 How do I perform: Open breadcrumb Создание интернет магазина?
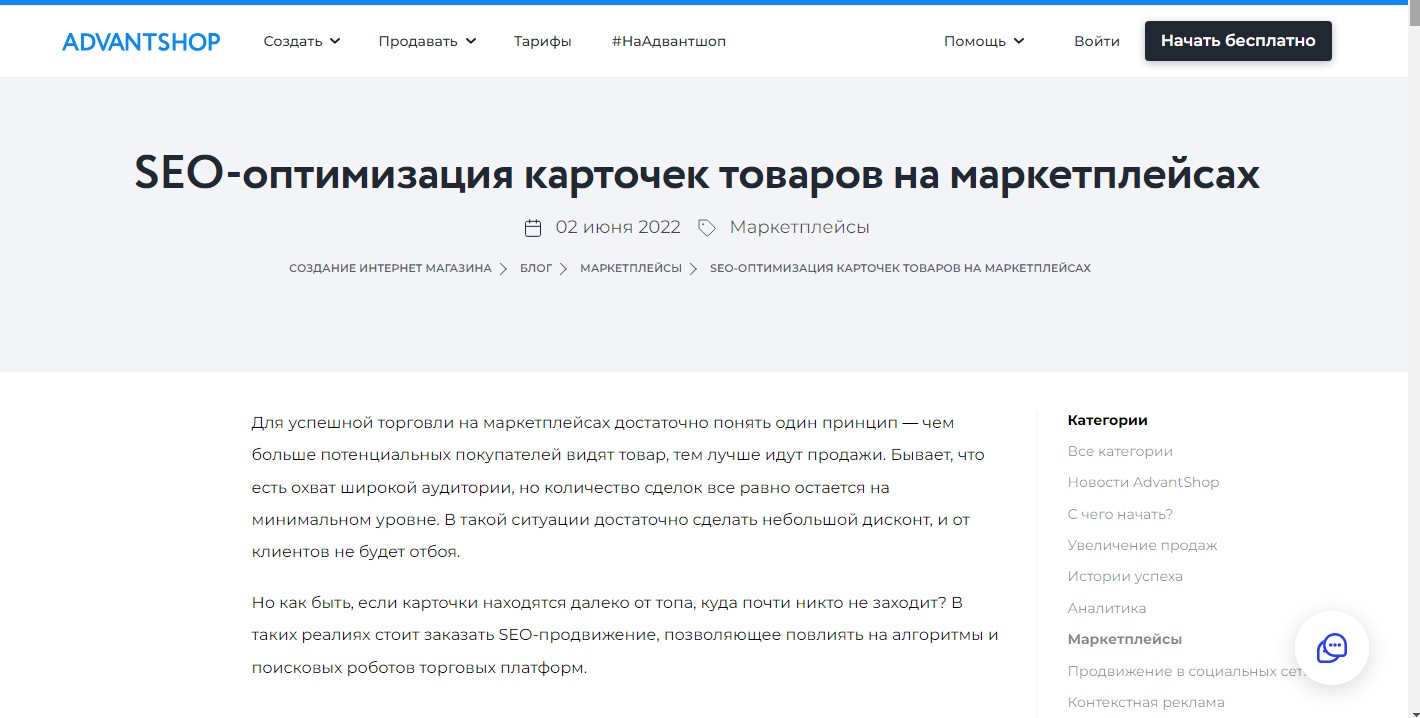[390, 268]
